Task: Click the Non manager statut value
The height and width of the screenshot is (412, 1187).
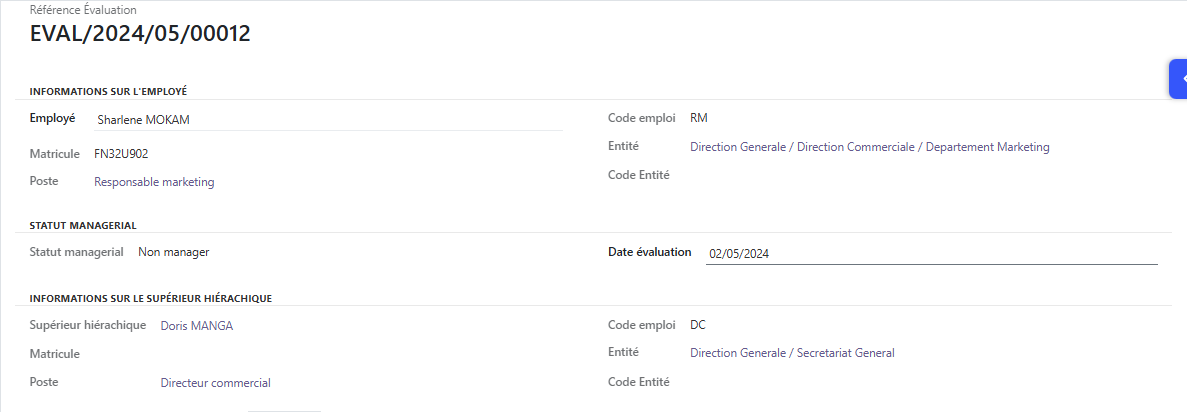Action: click(173, 252)
